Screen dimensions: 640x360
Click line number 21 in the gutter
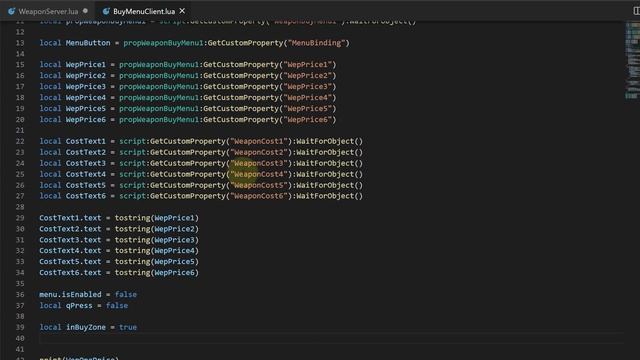[x=20, y=130]
